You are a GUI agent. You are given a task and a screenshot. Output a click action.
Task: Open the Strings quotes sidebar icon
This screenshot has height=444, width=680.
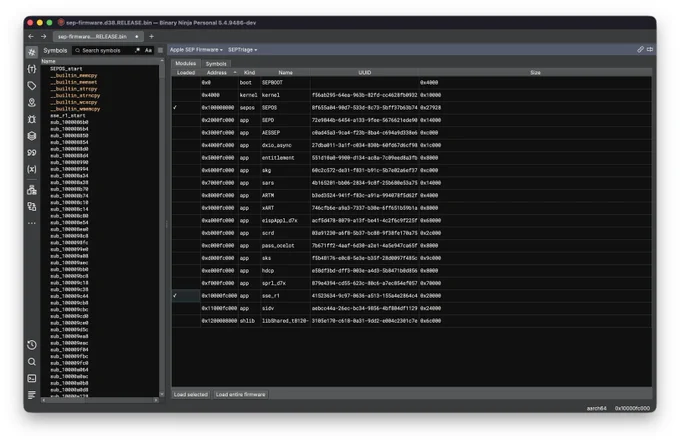coord(32,153)
